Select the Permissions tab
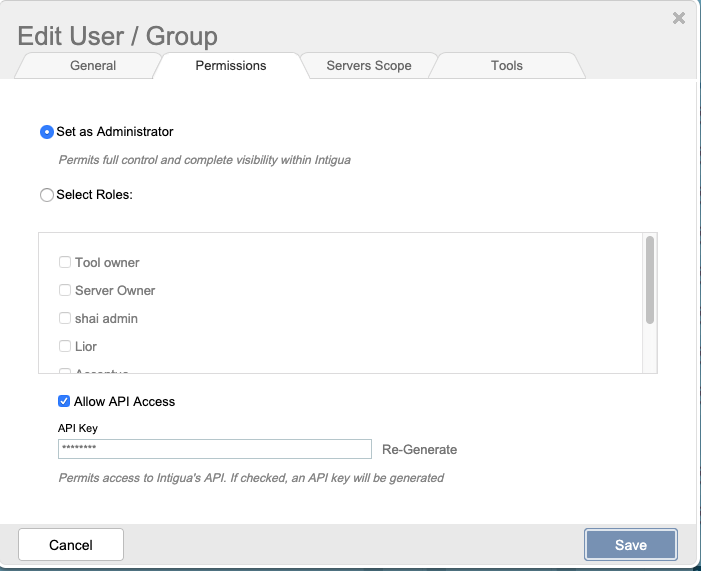Image resolution: width=701 pixels, height=571 pixels. [230, 66]
